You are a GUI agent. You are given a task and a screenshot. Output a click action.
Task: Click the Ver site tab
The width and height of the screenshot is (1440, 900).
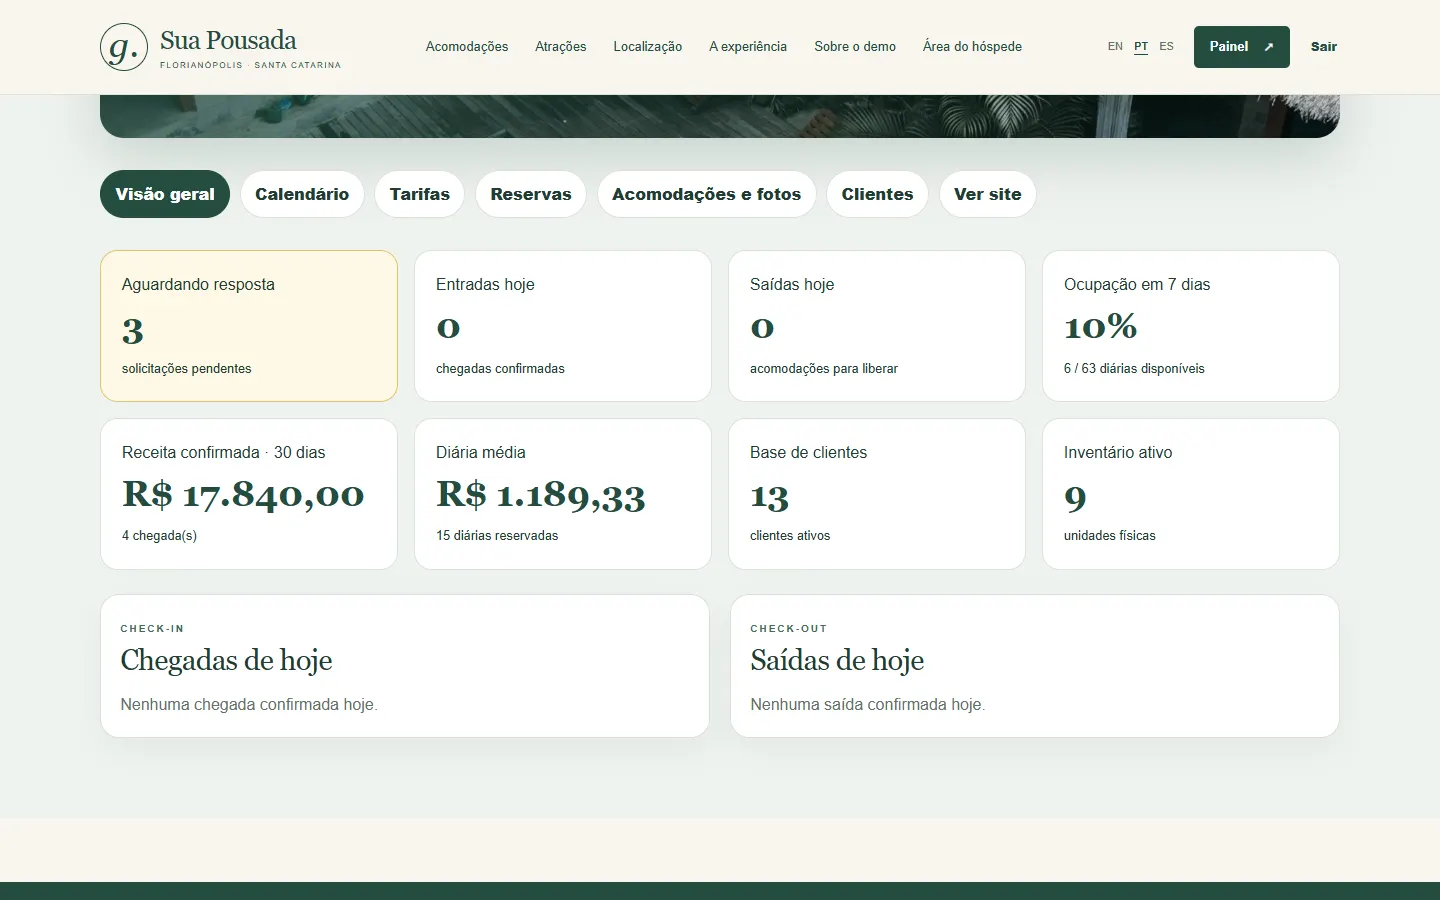988,194
